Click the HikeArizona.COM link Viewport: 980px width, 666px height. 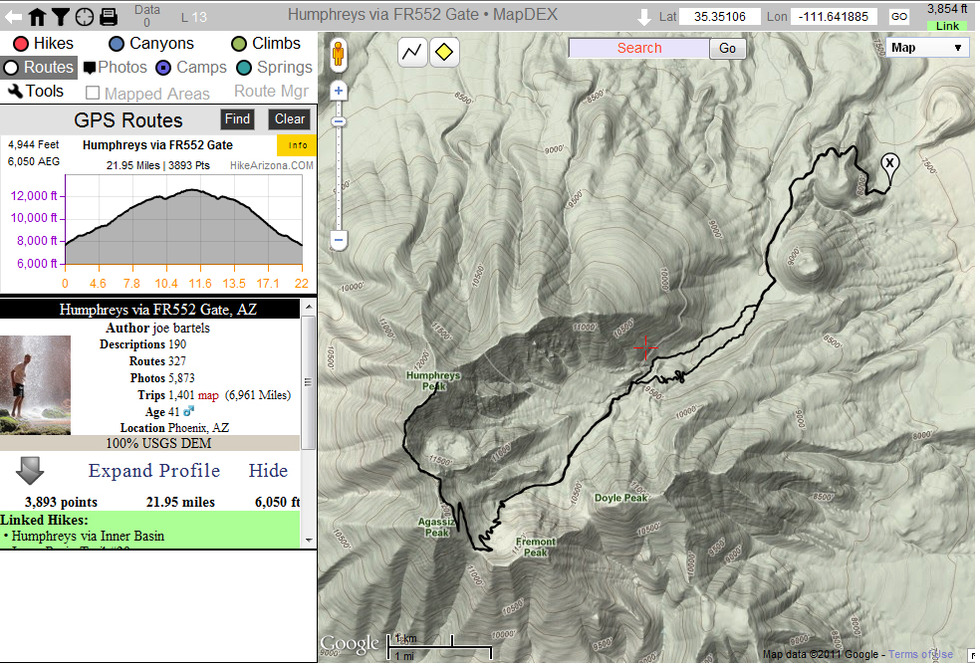tap(272, 166)
